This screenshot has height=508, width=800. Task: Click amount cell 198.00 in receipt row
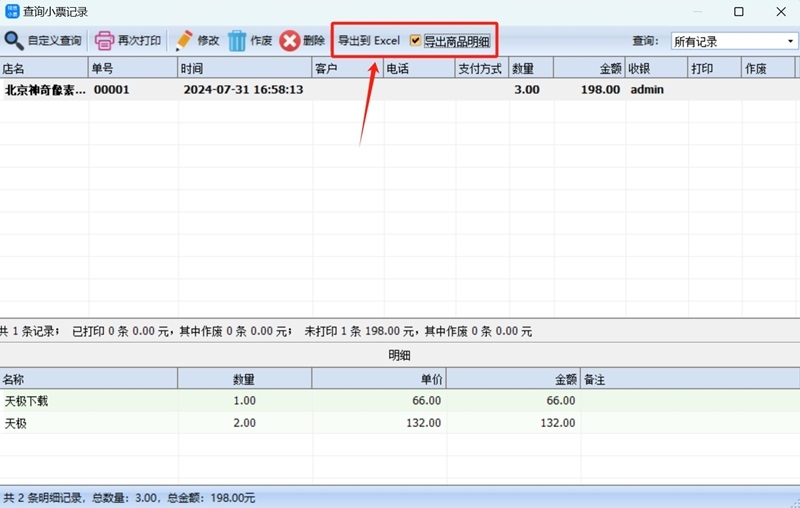pos(601,89)
